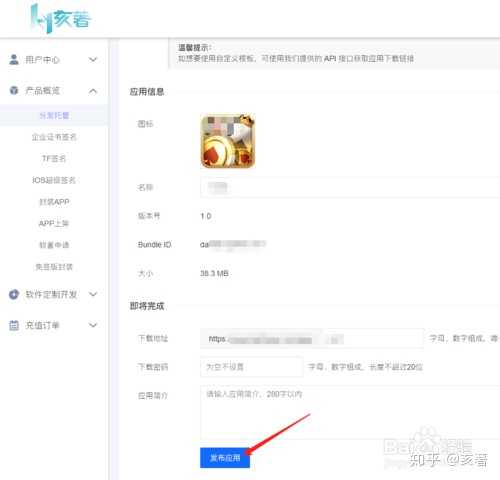The height and width of the screenshot is (480, 500).
Task: Click the download address https field
Action: click(312, 339)
